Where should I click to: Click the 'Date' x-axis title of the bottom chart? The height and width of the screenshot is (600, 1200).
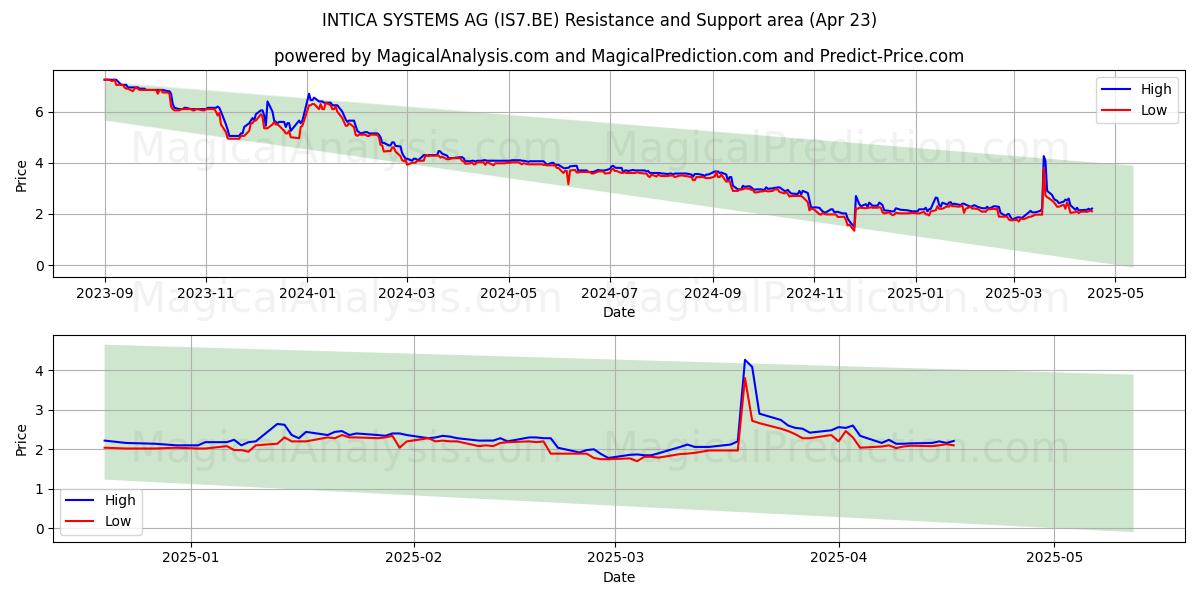click(x=619, y=577)
